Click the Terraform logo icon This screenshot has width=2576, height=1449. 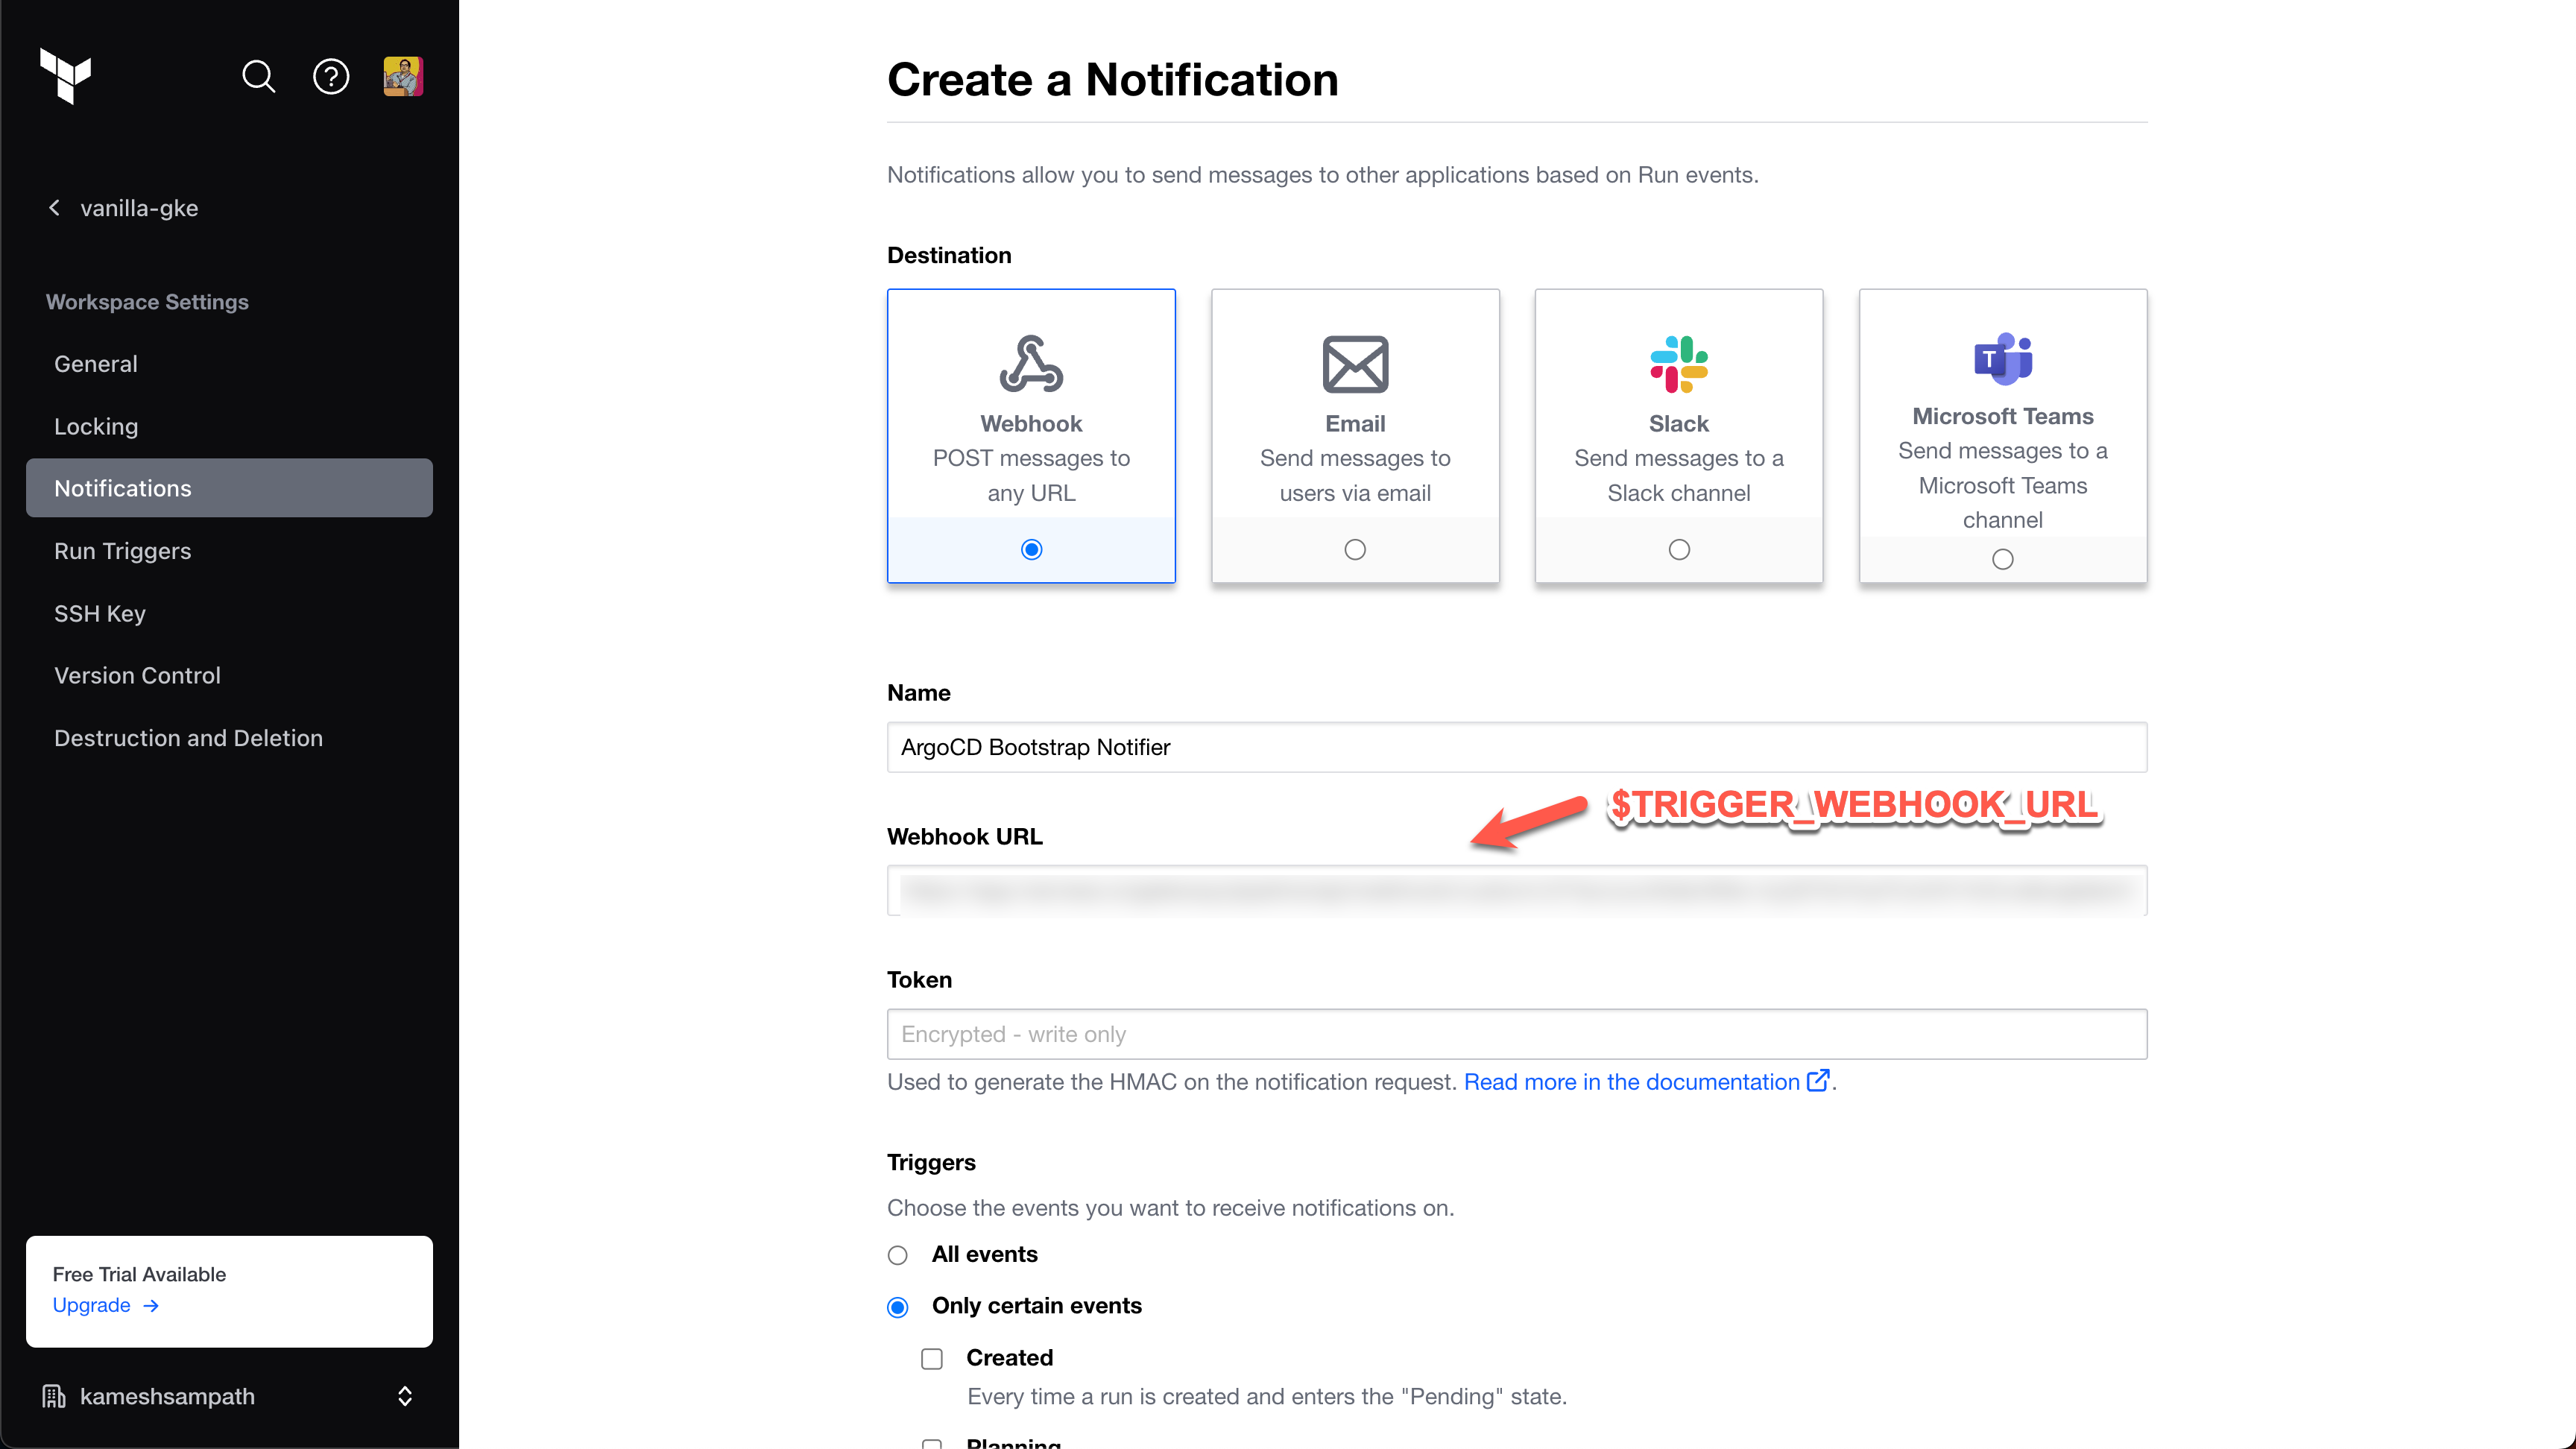(x=65, y=76)
